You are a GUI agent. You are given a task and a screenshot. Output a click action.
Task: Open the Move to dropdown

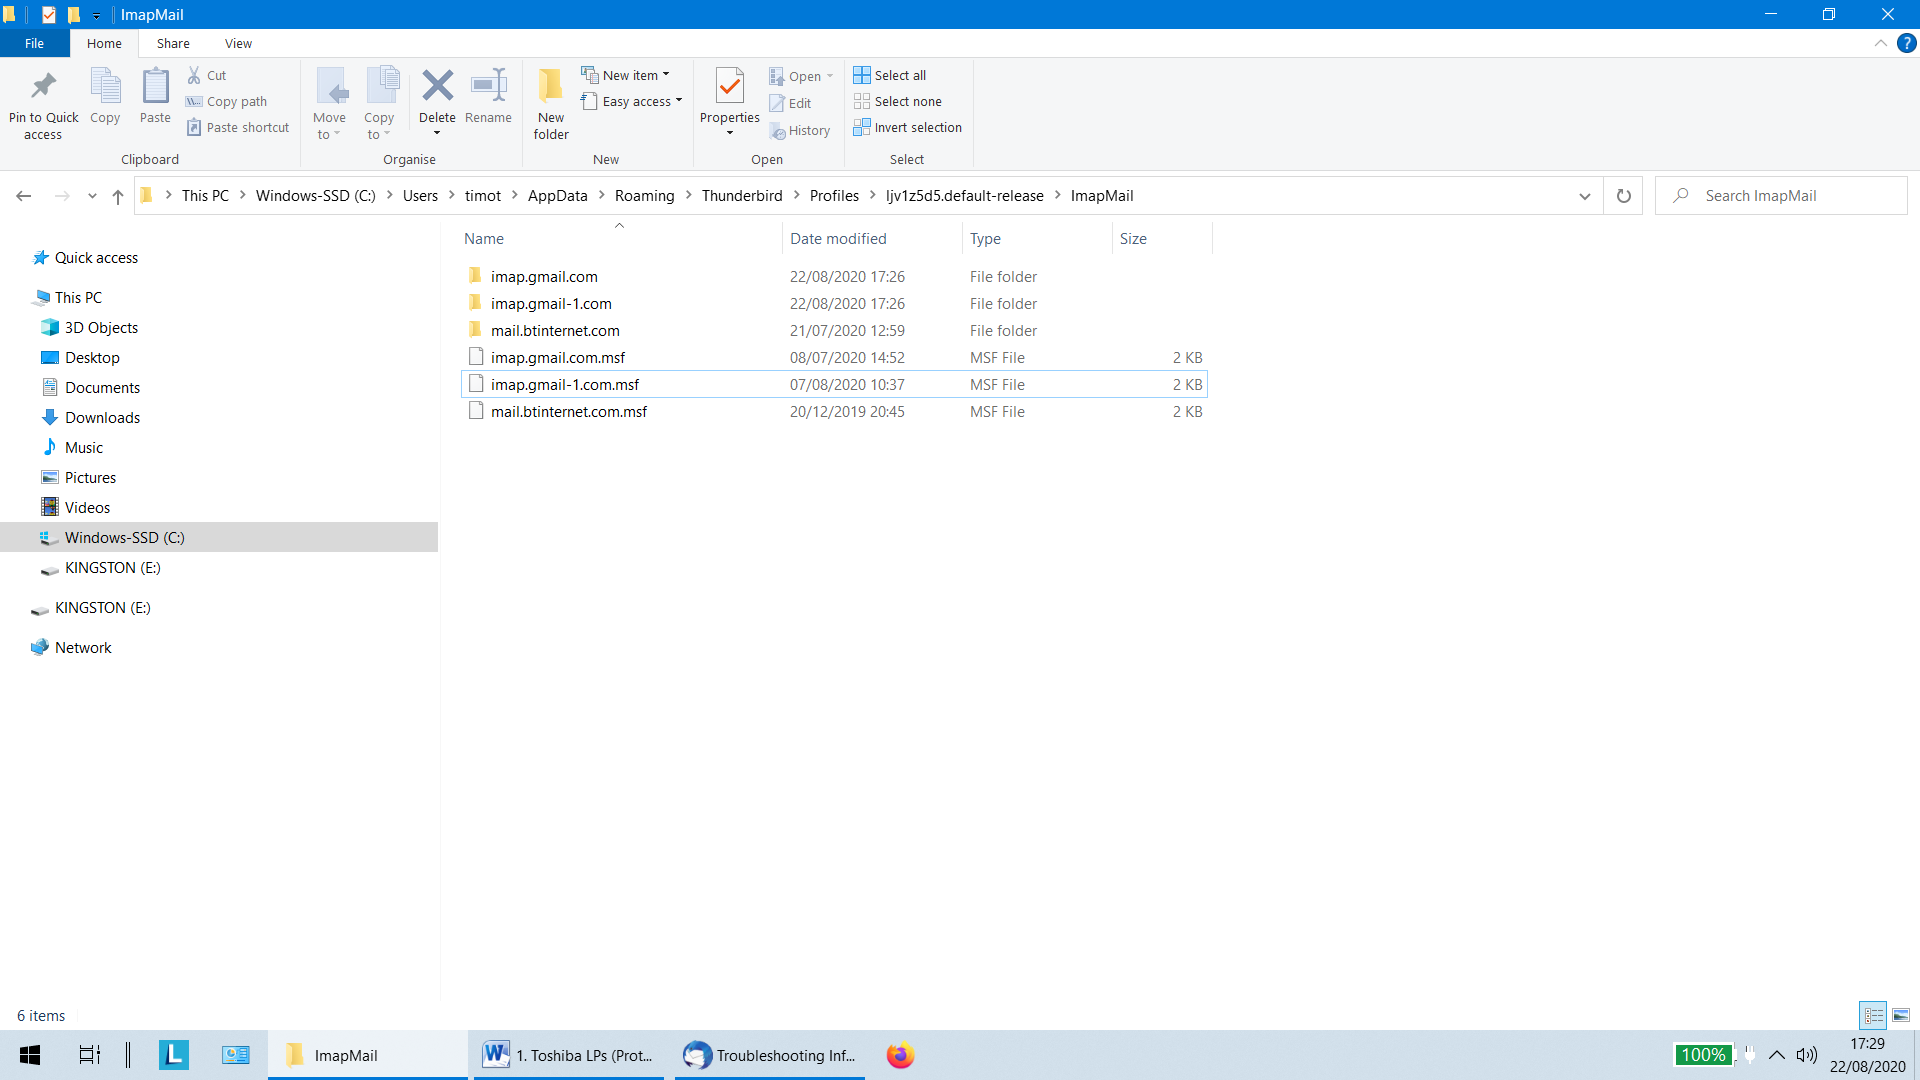[329, 104]
